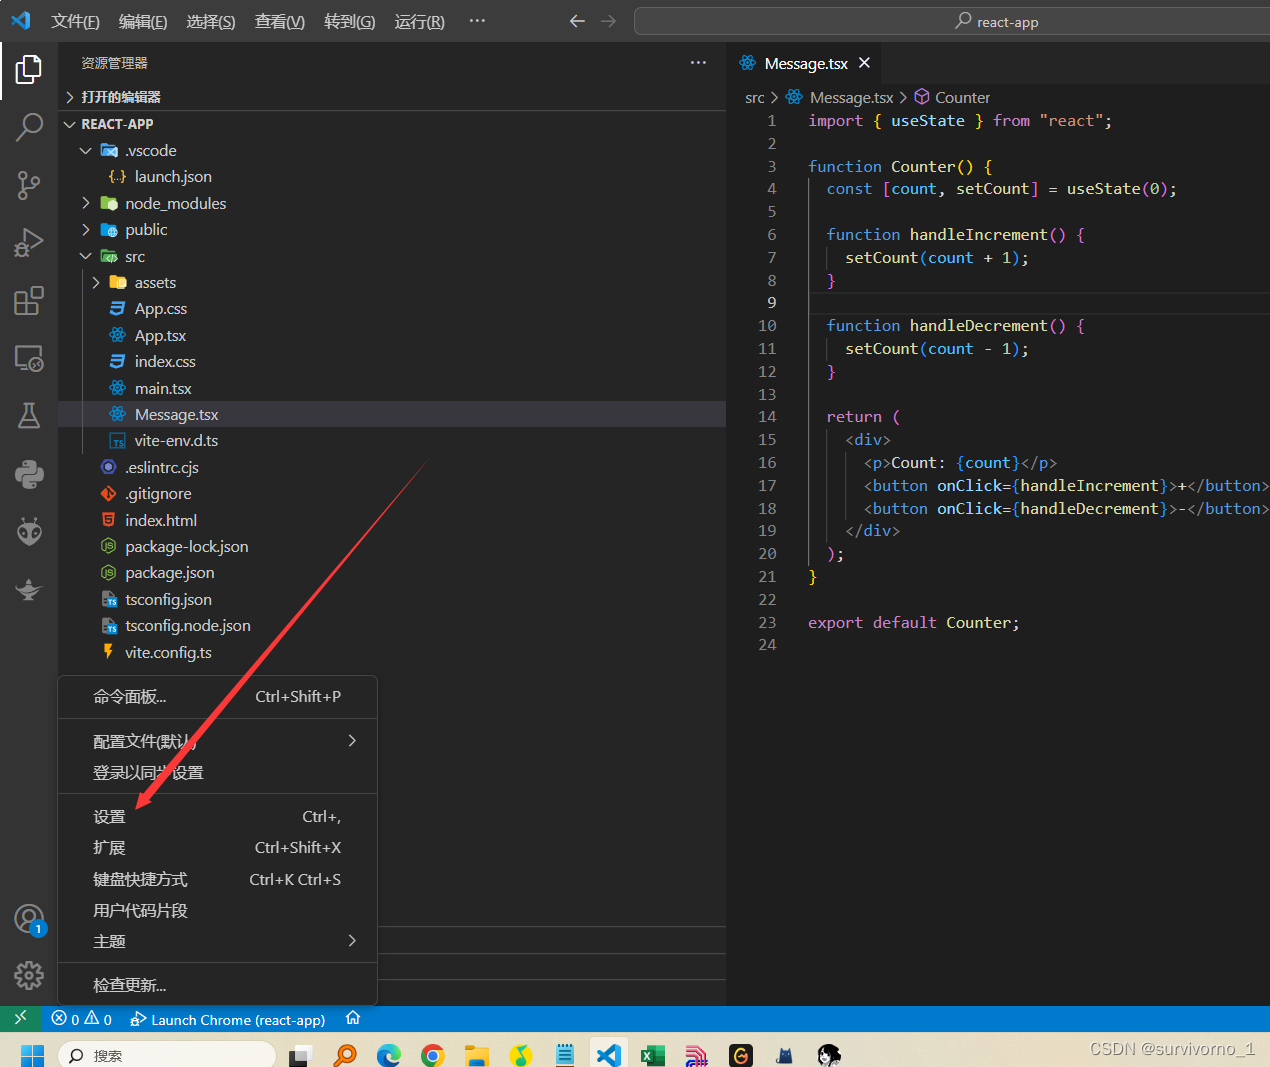
Task: Open User Snippets menu entry
Action: click(x=217, y=910)
